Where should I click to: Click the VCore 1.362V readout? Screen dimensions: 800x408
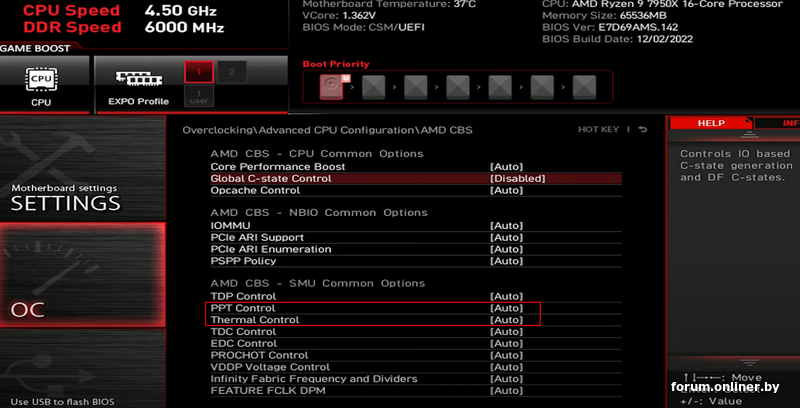(339, 15)
